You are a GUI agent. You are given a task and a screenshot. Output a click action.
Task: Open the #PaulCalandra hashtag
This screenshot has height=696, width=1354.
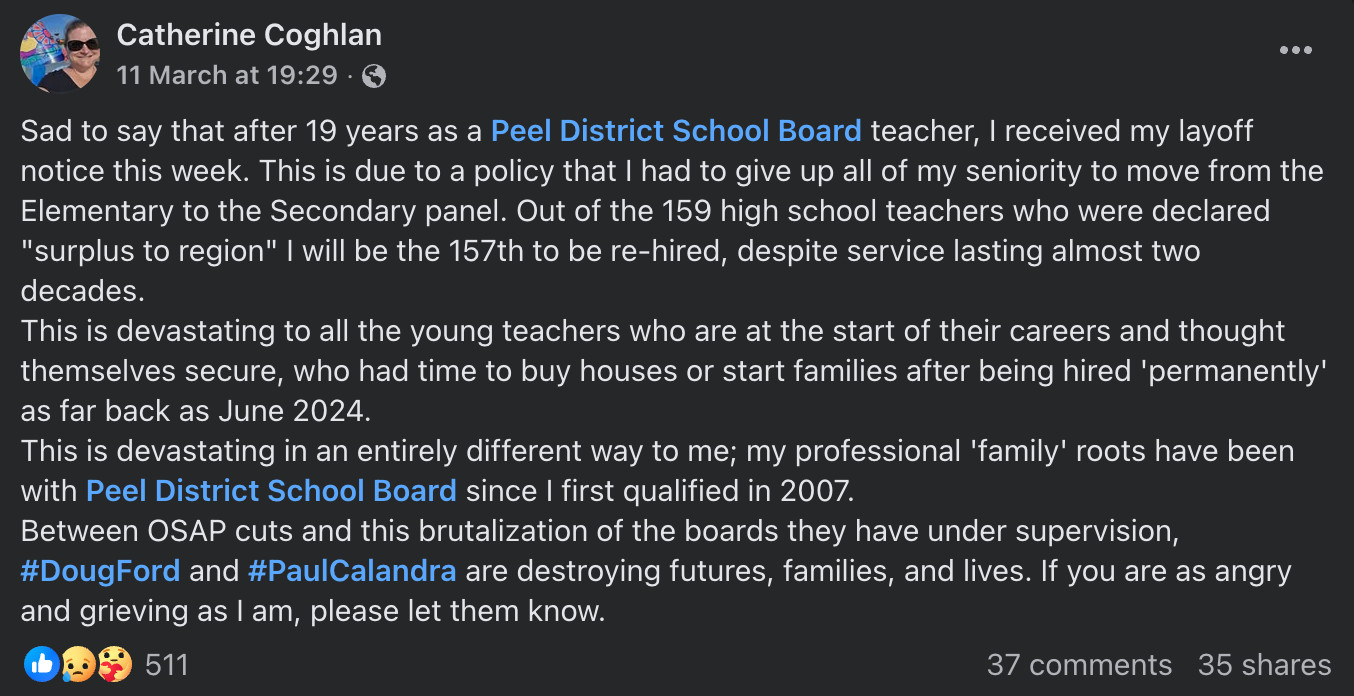tap(352, 571)
